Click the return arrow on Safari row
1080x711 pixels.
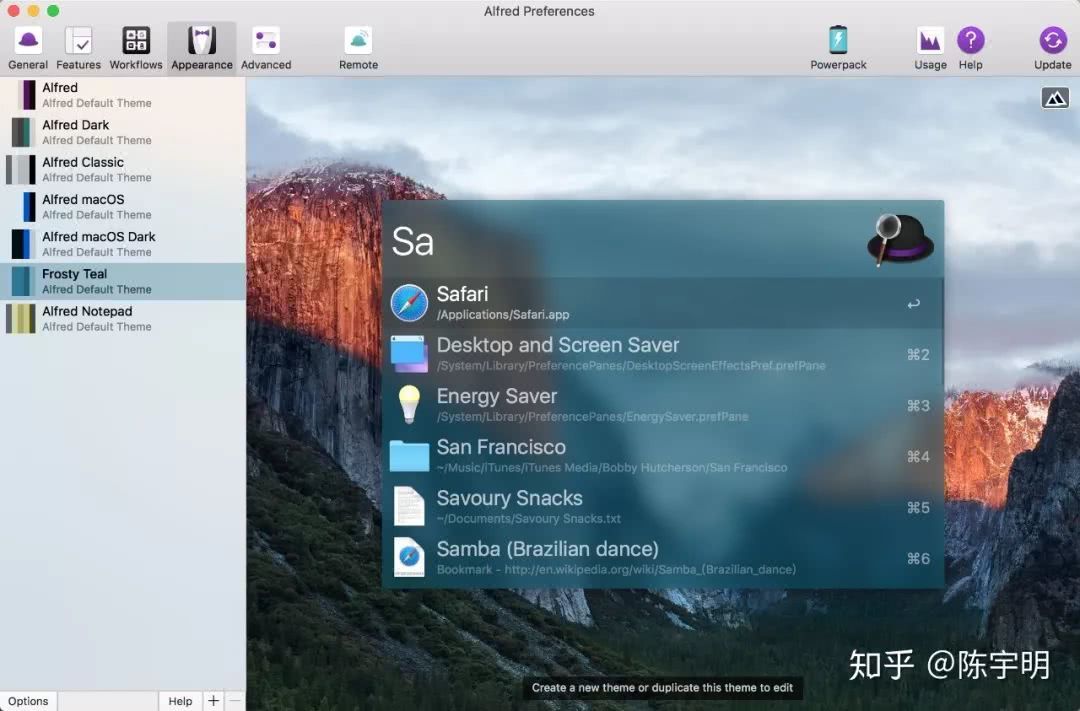click(x=913, y=304)
